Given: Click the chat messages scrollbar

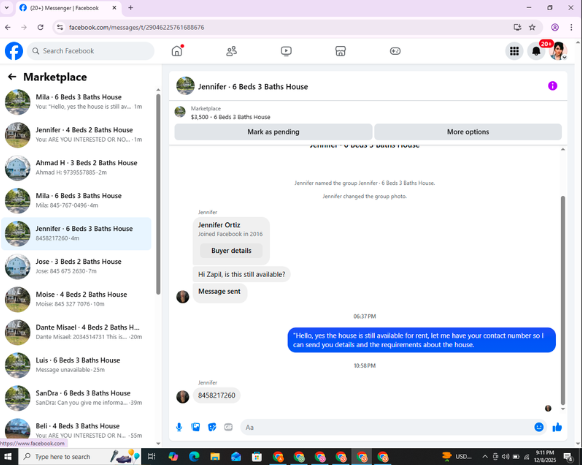Looking at the screenshot, I should [x=563, y=301].
